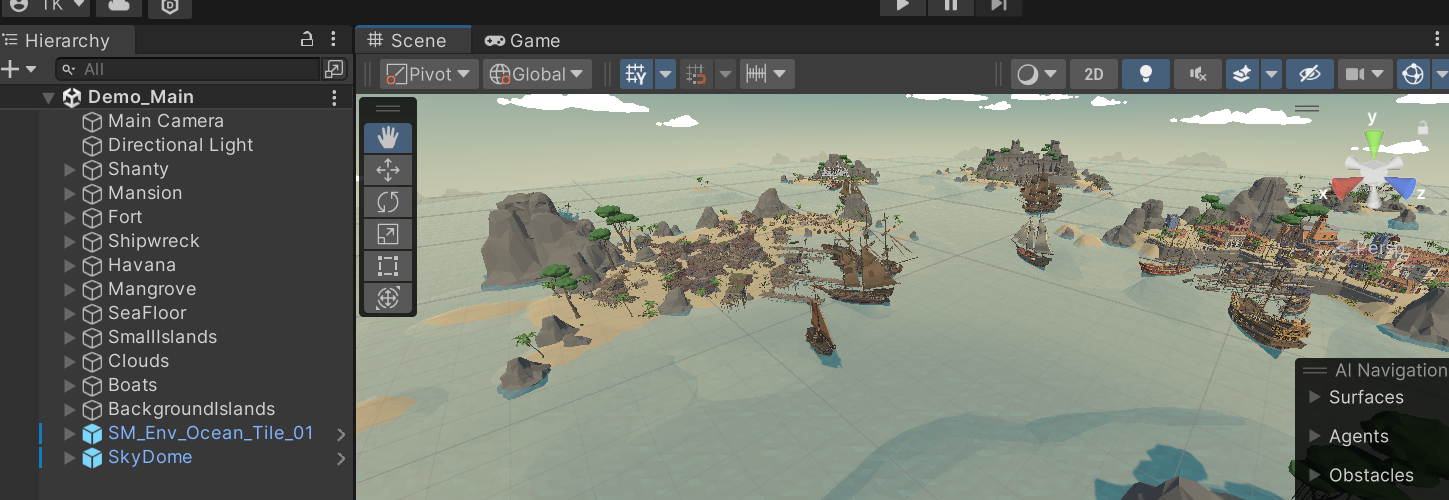Open the Hierarchy panel kebab menu

click(x=334, y=40)
